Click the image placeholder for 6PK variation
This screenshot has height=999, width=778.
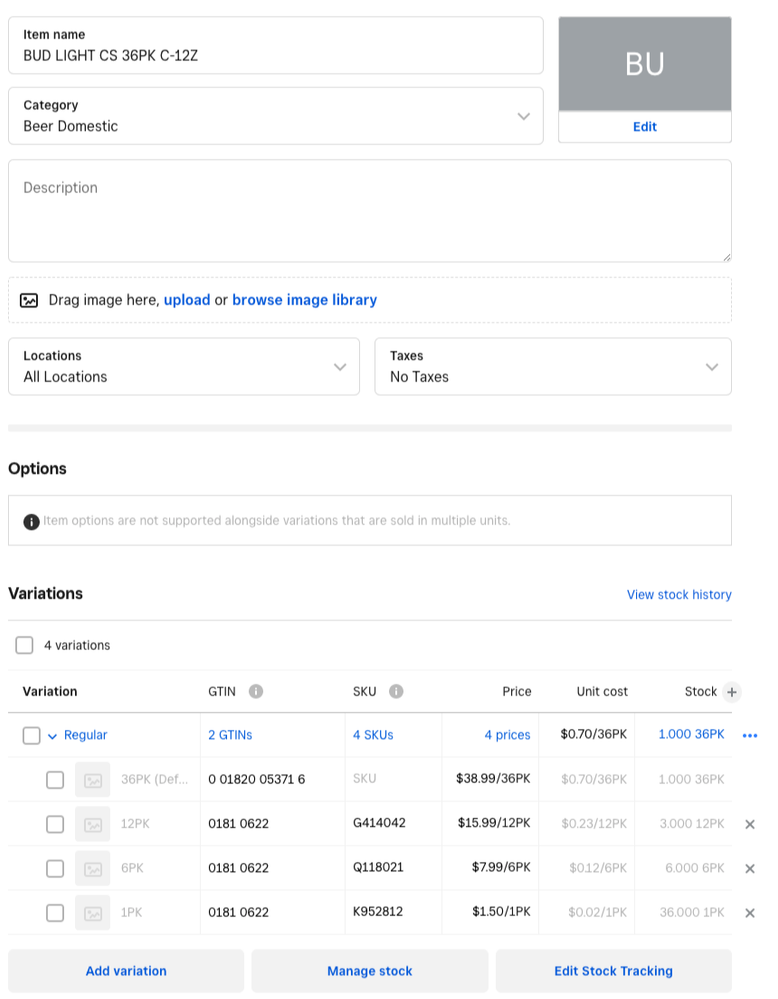pyautogui.click(x=92, y=868)
